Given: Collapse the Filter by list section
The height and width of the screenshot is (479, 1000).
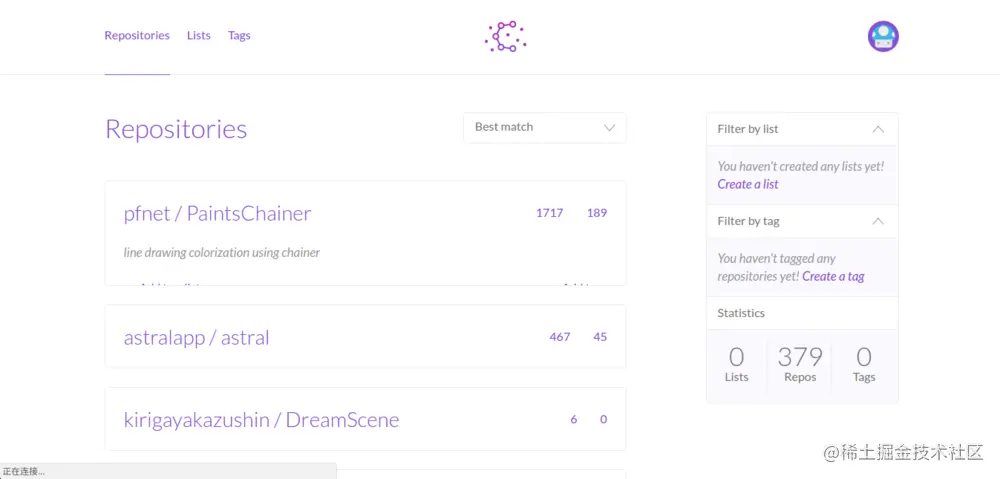Looking at the screenshot, I should (878, 129).
